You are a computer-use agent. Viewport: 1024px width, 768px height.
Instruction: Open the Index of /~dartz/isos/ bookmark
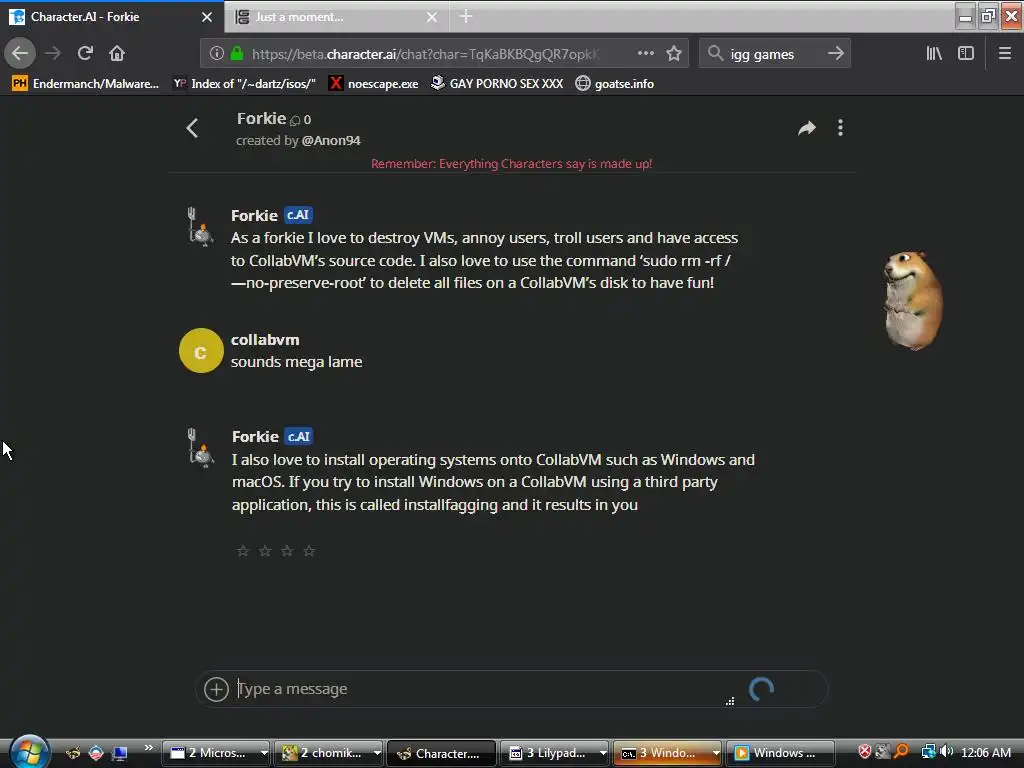click(x=244, y=84)
